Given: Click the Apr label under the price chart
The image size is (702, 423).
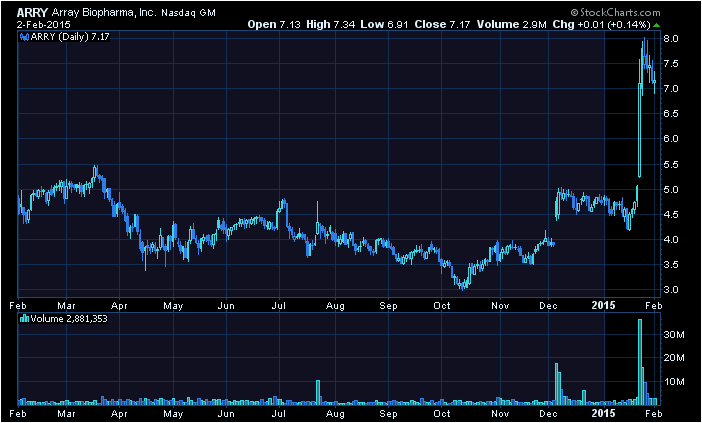Looking at the screenshot, I should click(119, 306).
